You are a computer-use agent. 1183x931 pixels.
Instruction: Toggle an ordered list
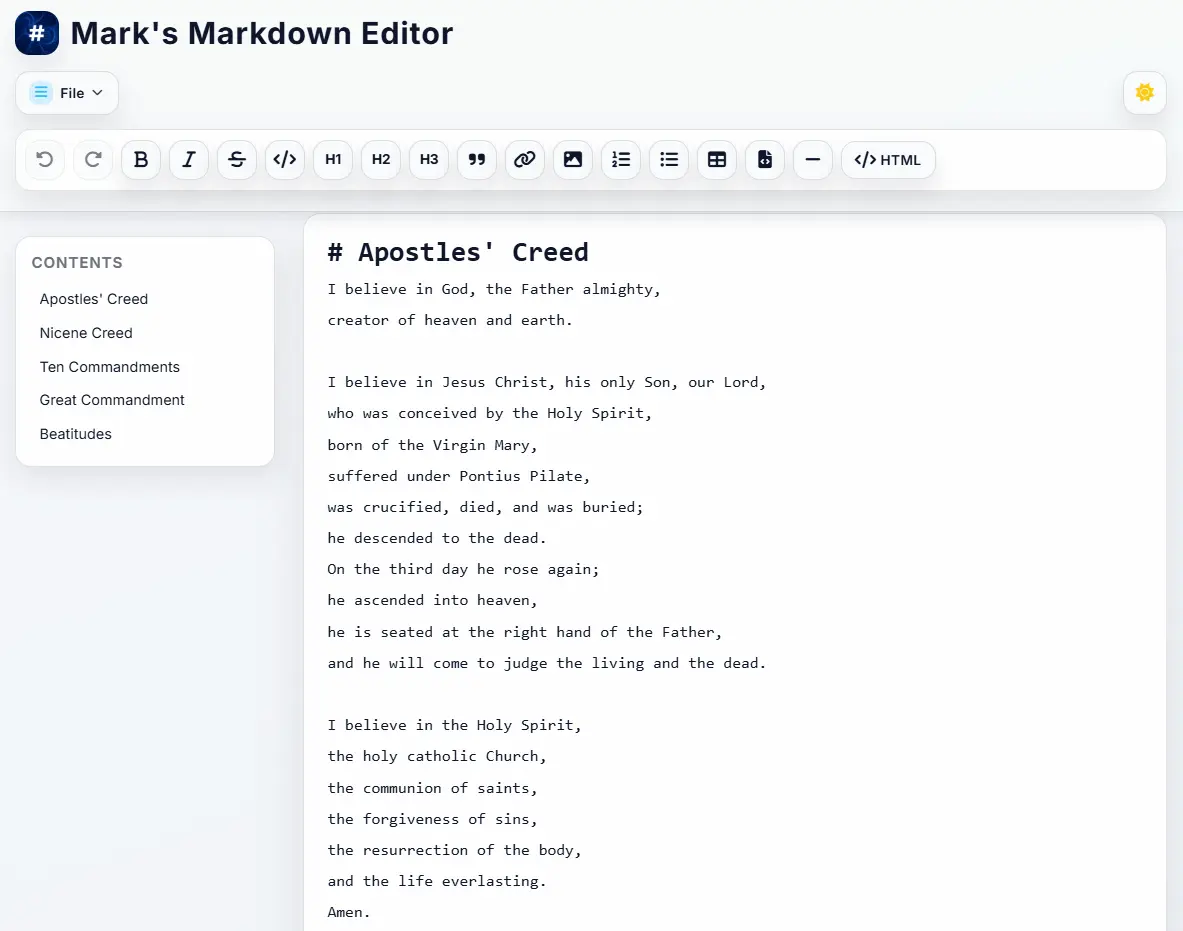coord(620,160)
